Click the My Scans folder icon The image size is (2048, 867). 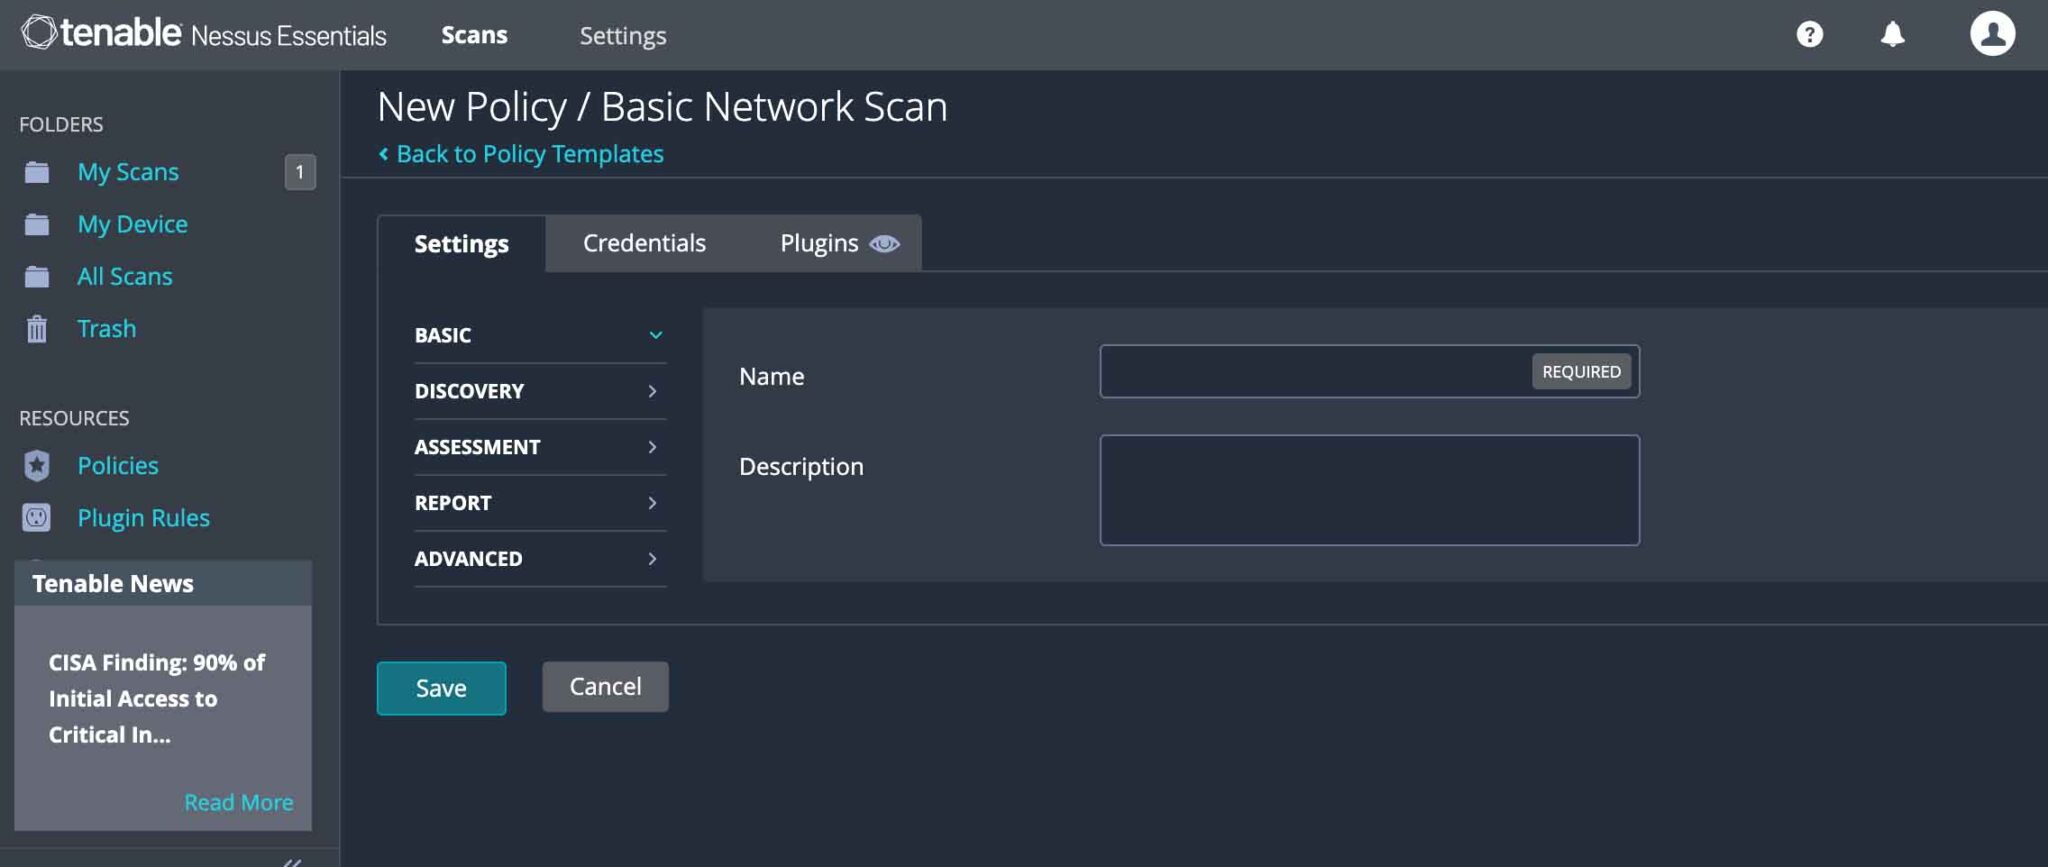(37, 172)
